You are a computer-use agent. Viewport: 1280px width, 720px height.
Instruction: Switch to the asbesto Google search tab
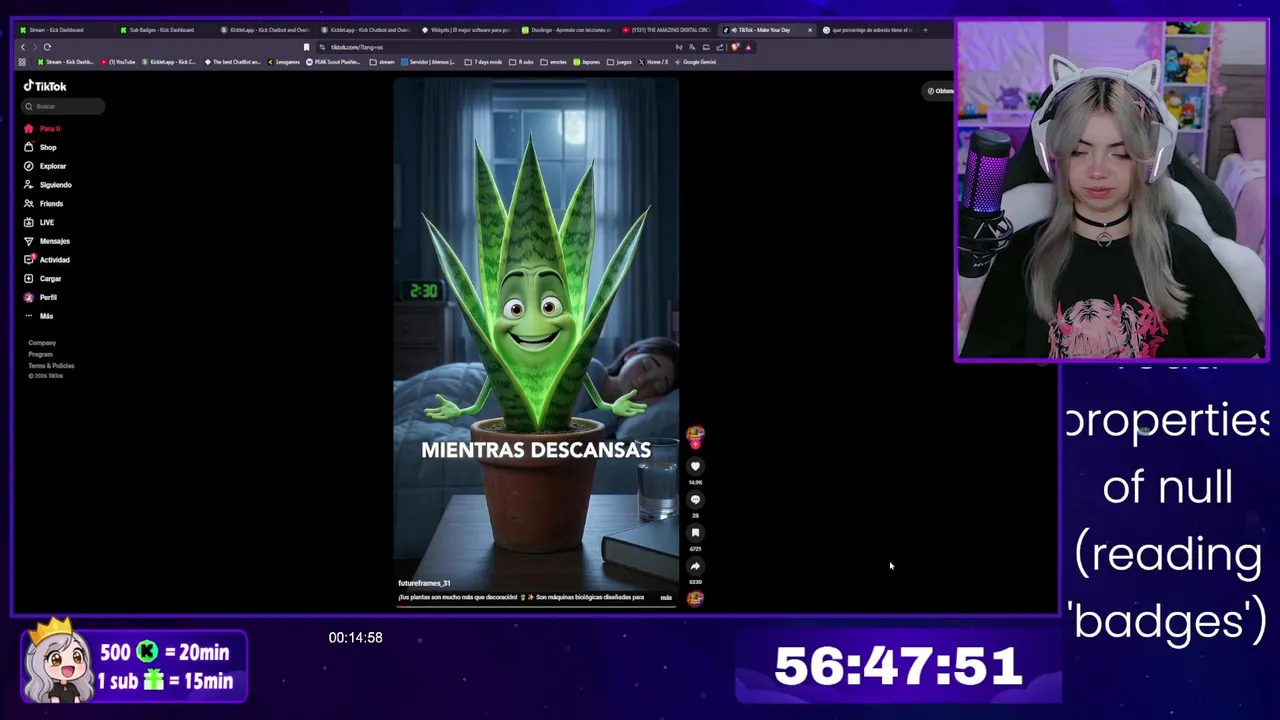tap(868, 30)
